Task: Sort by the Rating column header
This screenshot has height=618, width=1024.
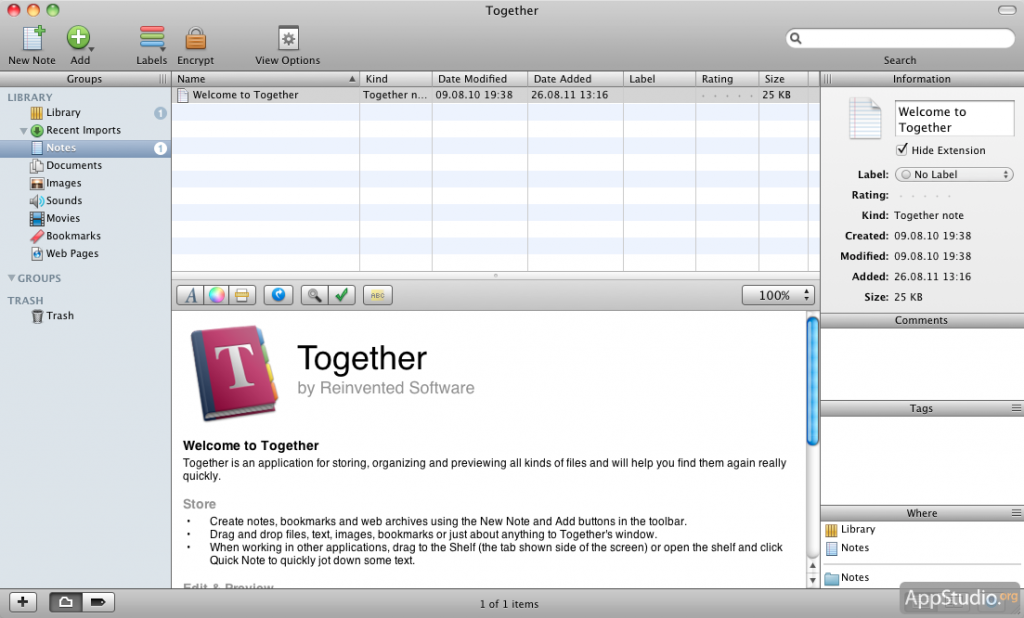Action: pos(728,78)
